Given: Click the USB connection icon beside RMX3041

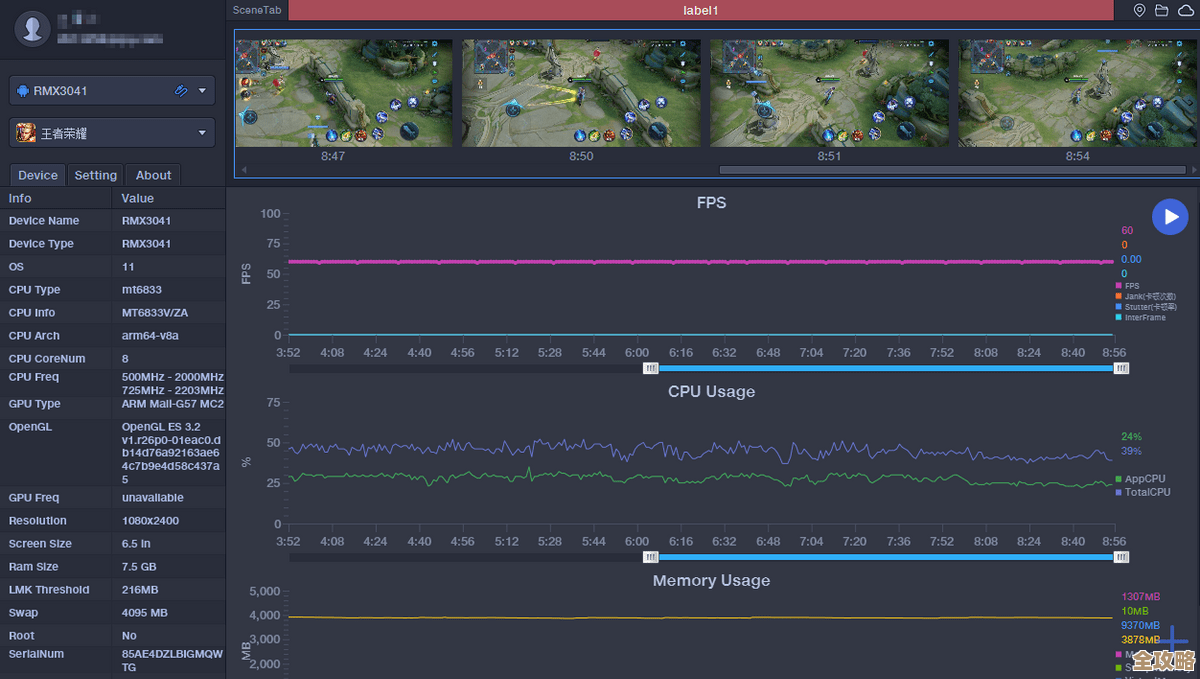Looking at the screenshot, I should point(181,91).
